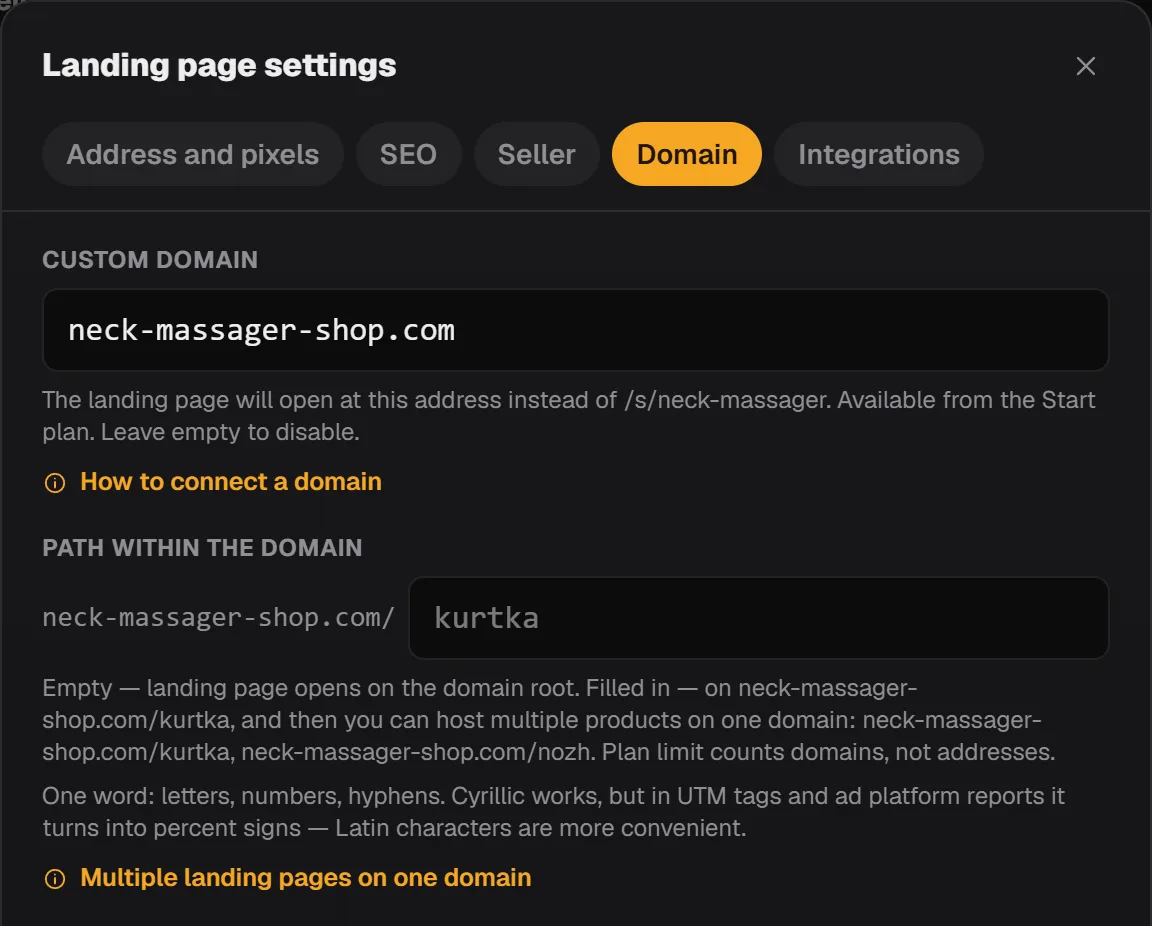The width and height of the screenshot is (1152, 926).
Task: Click the 'neck-massager-shop.com/' path prefix
Action: pyautogui.click(x=218, y=618)
